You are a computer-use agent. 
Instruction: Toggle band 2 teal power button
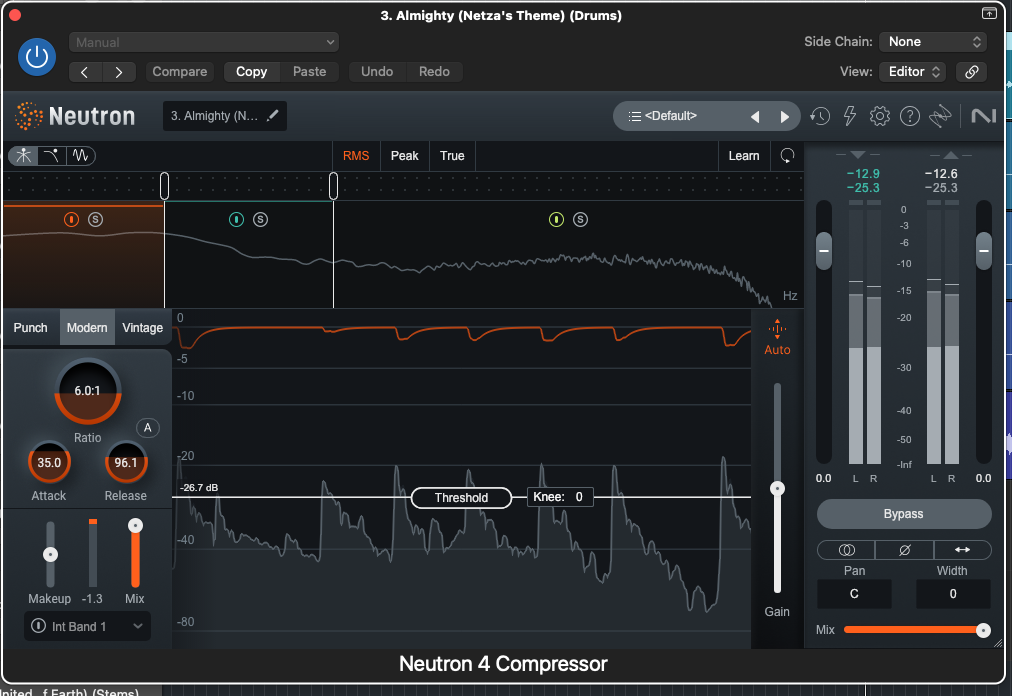point(236,220)
